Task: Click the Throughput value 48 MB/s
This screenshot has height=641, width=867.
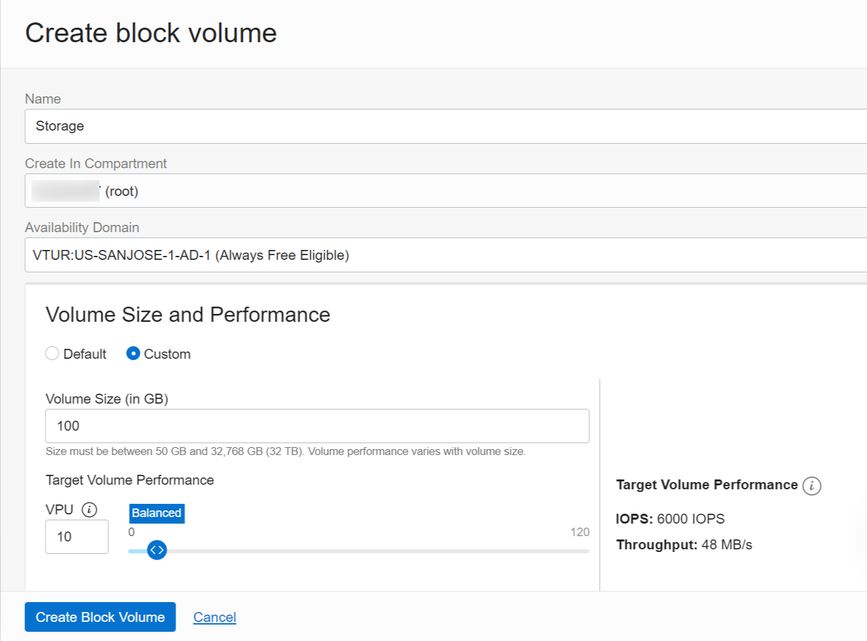Action: (727, 545)
